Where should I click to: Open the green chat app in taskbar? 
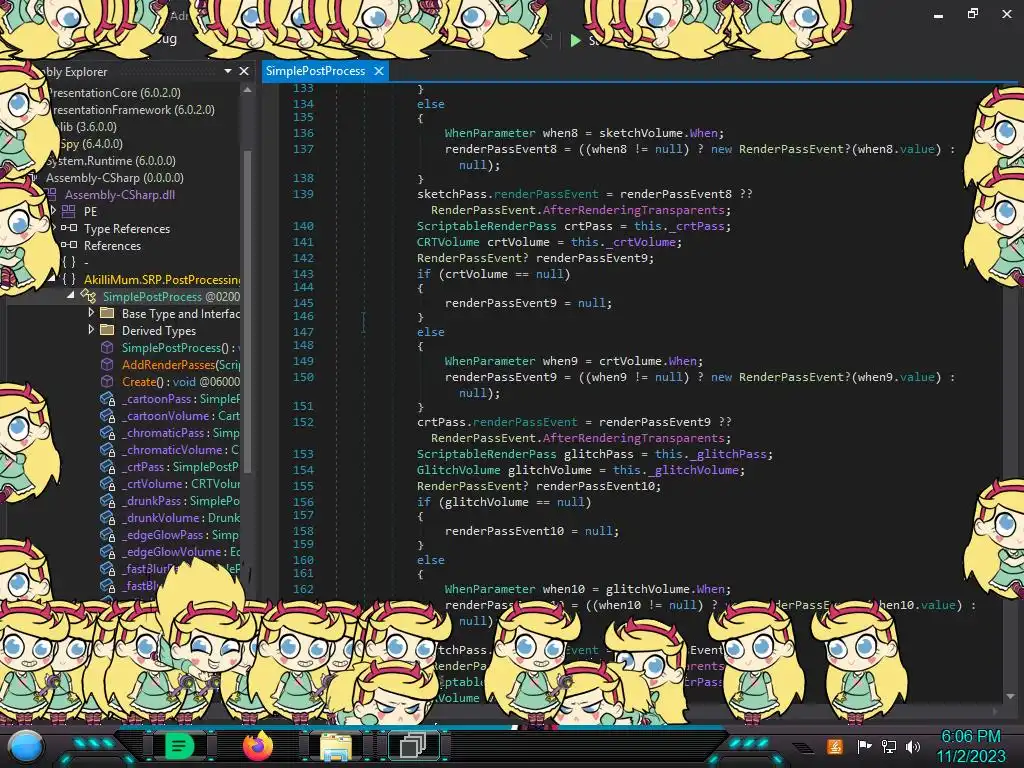pyautogui.click(x=180, y=746)
